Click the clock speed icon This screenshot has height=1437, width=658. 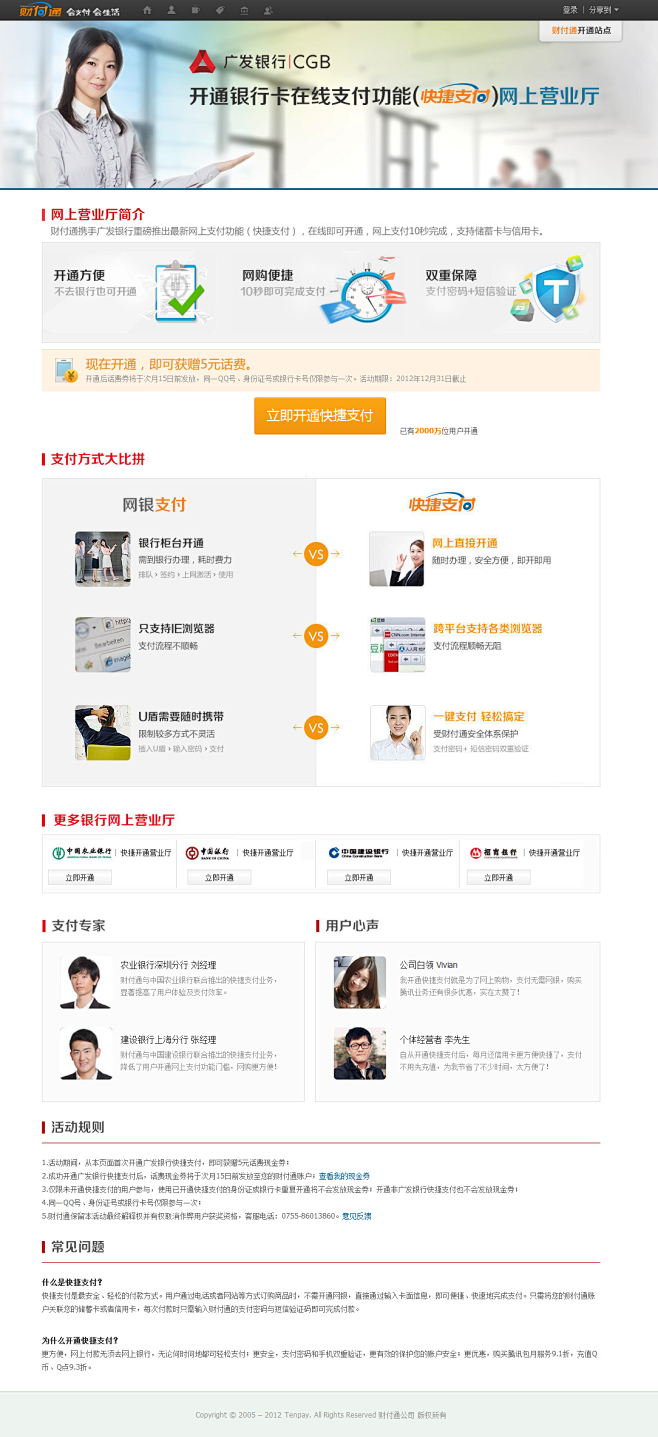pyautogui.click(x=366, y=292)
